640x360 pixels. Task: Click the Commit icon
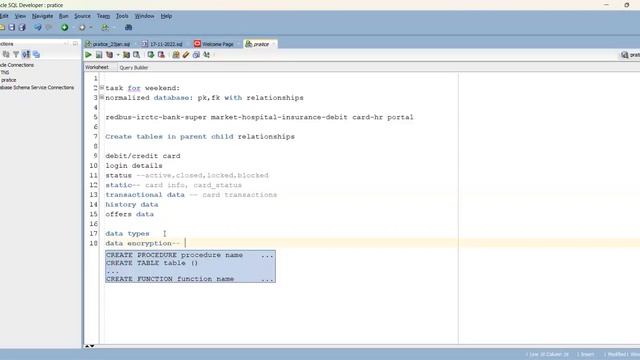[151, 55]
